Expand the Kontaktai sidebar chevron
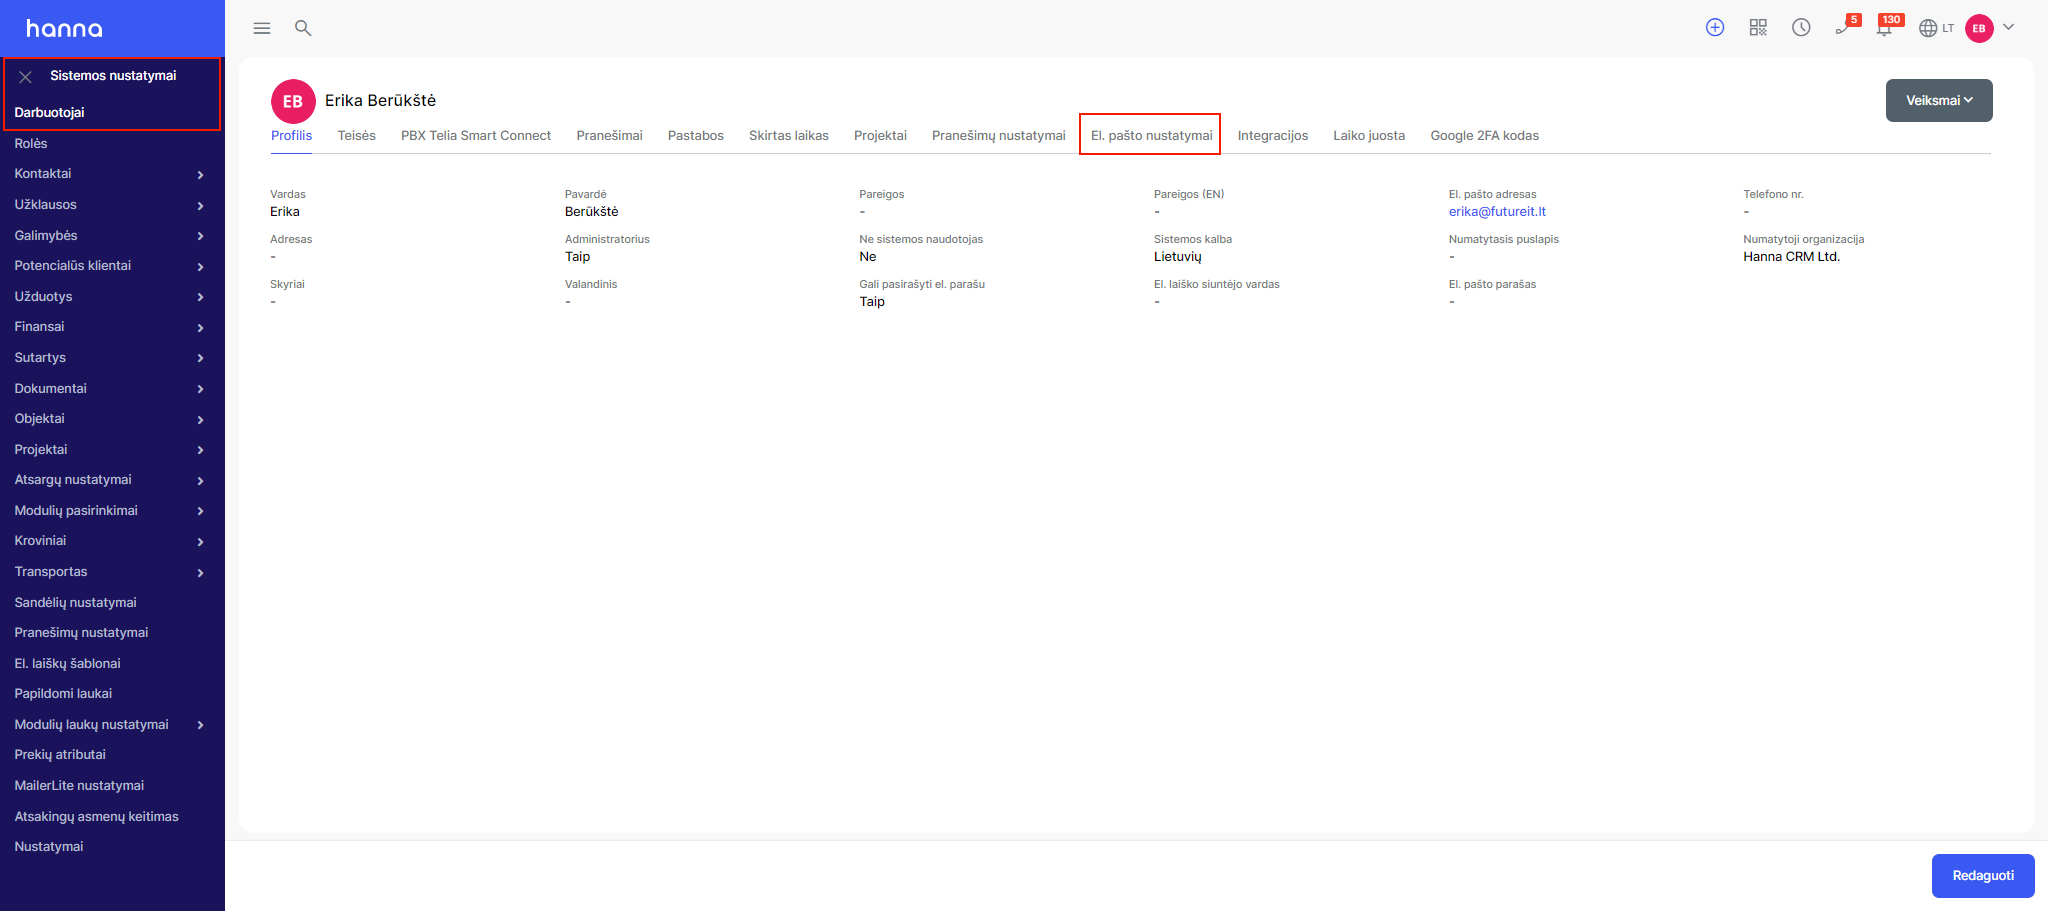Image resolution: width=2048 pixels, height=911 pixels. 200,175
